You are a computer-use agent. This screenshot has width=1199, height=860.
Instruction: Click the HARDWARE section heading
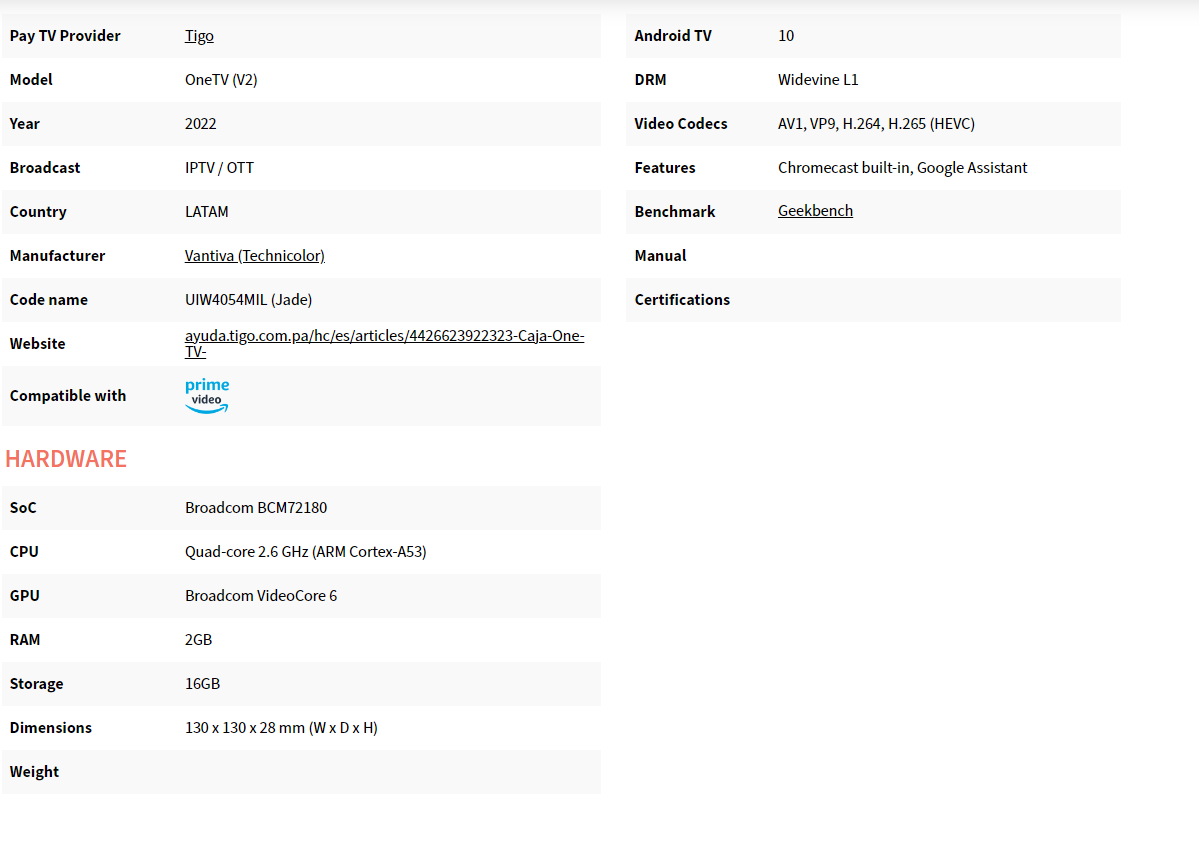66,459
